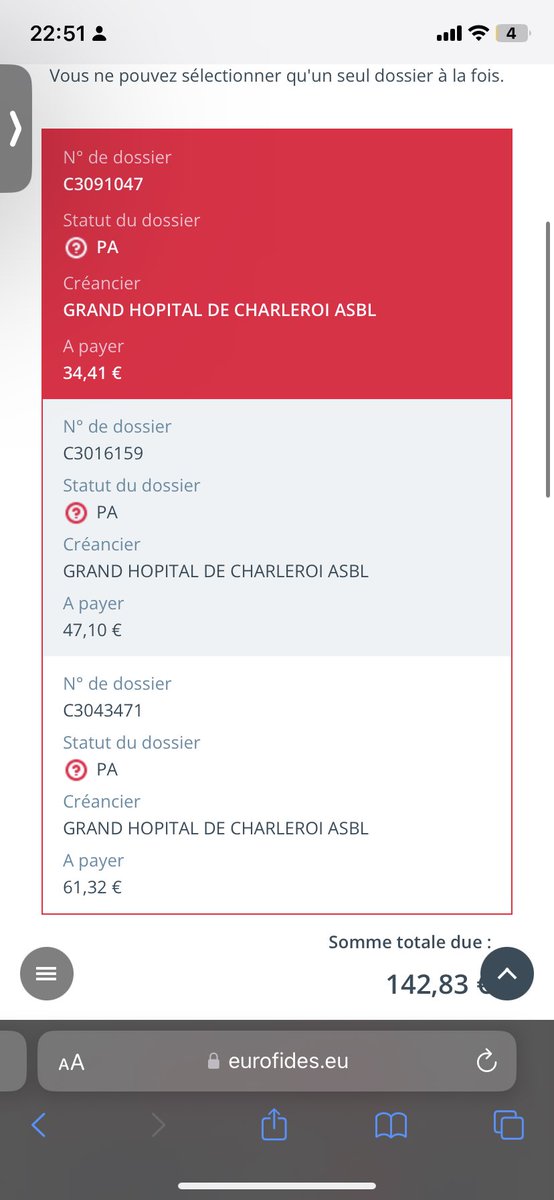Tap the Safari share icon
554x1200 pixels.
[274, 1125]
